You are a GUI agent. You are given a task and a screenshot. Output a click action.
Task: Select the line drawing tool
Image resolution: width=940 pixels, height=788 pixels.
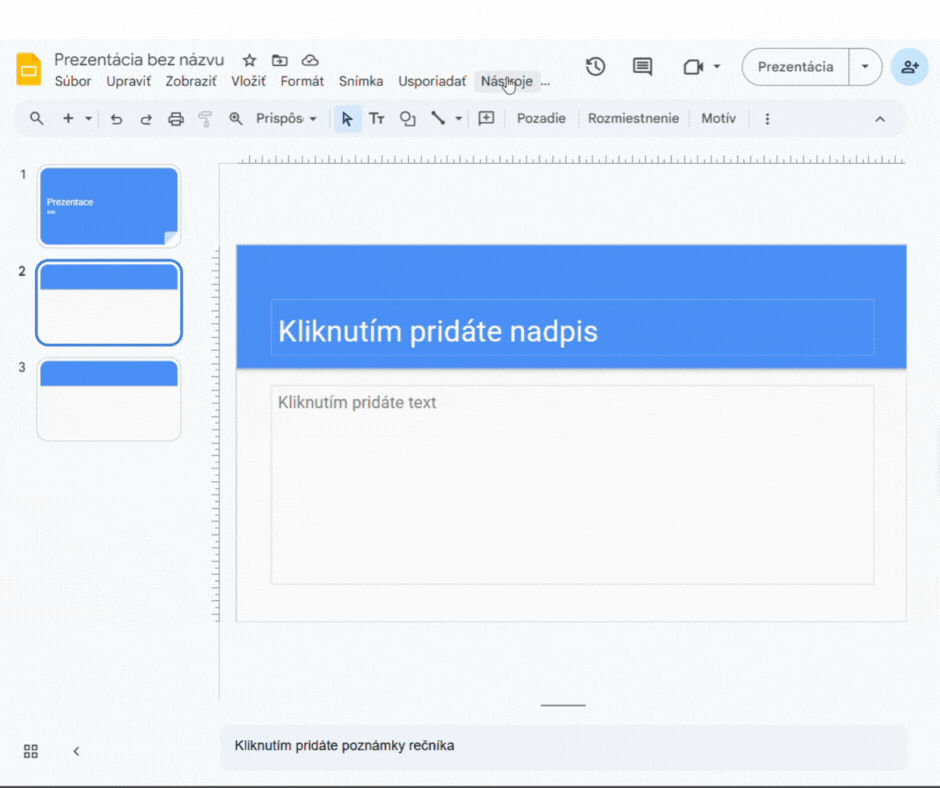tap(438, 119)
